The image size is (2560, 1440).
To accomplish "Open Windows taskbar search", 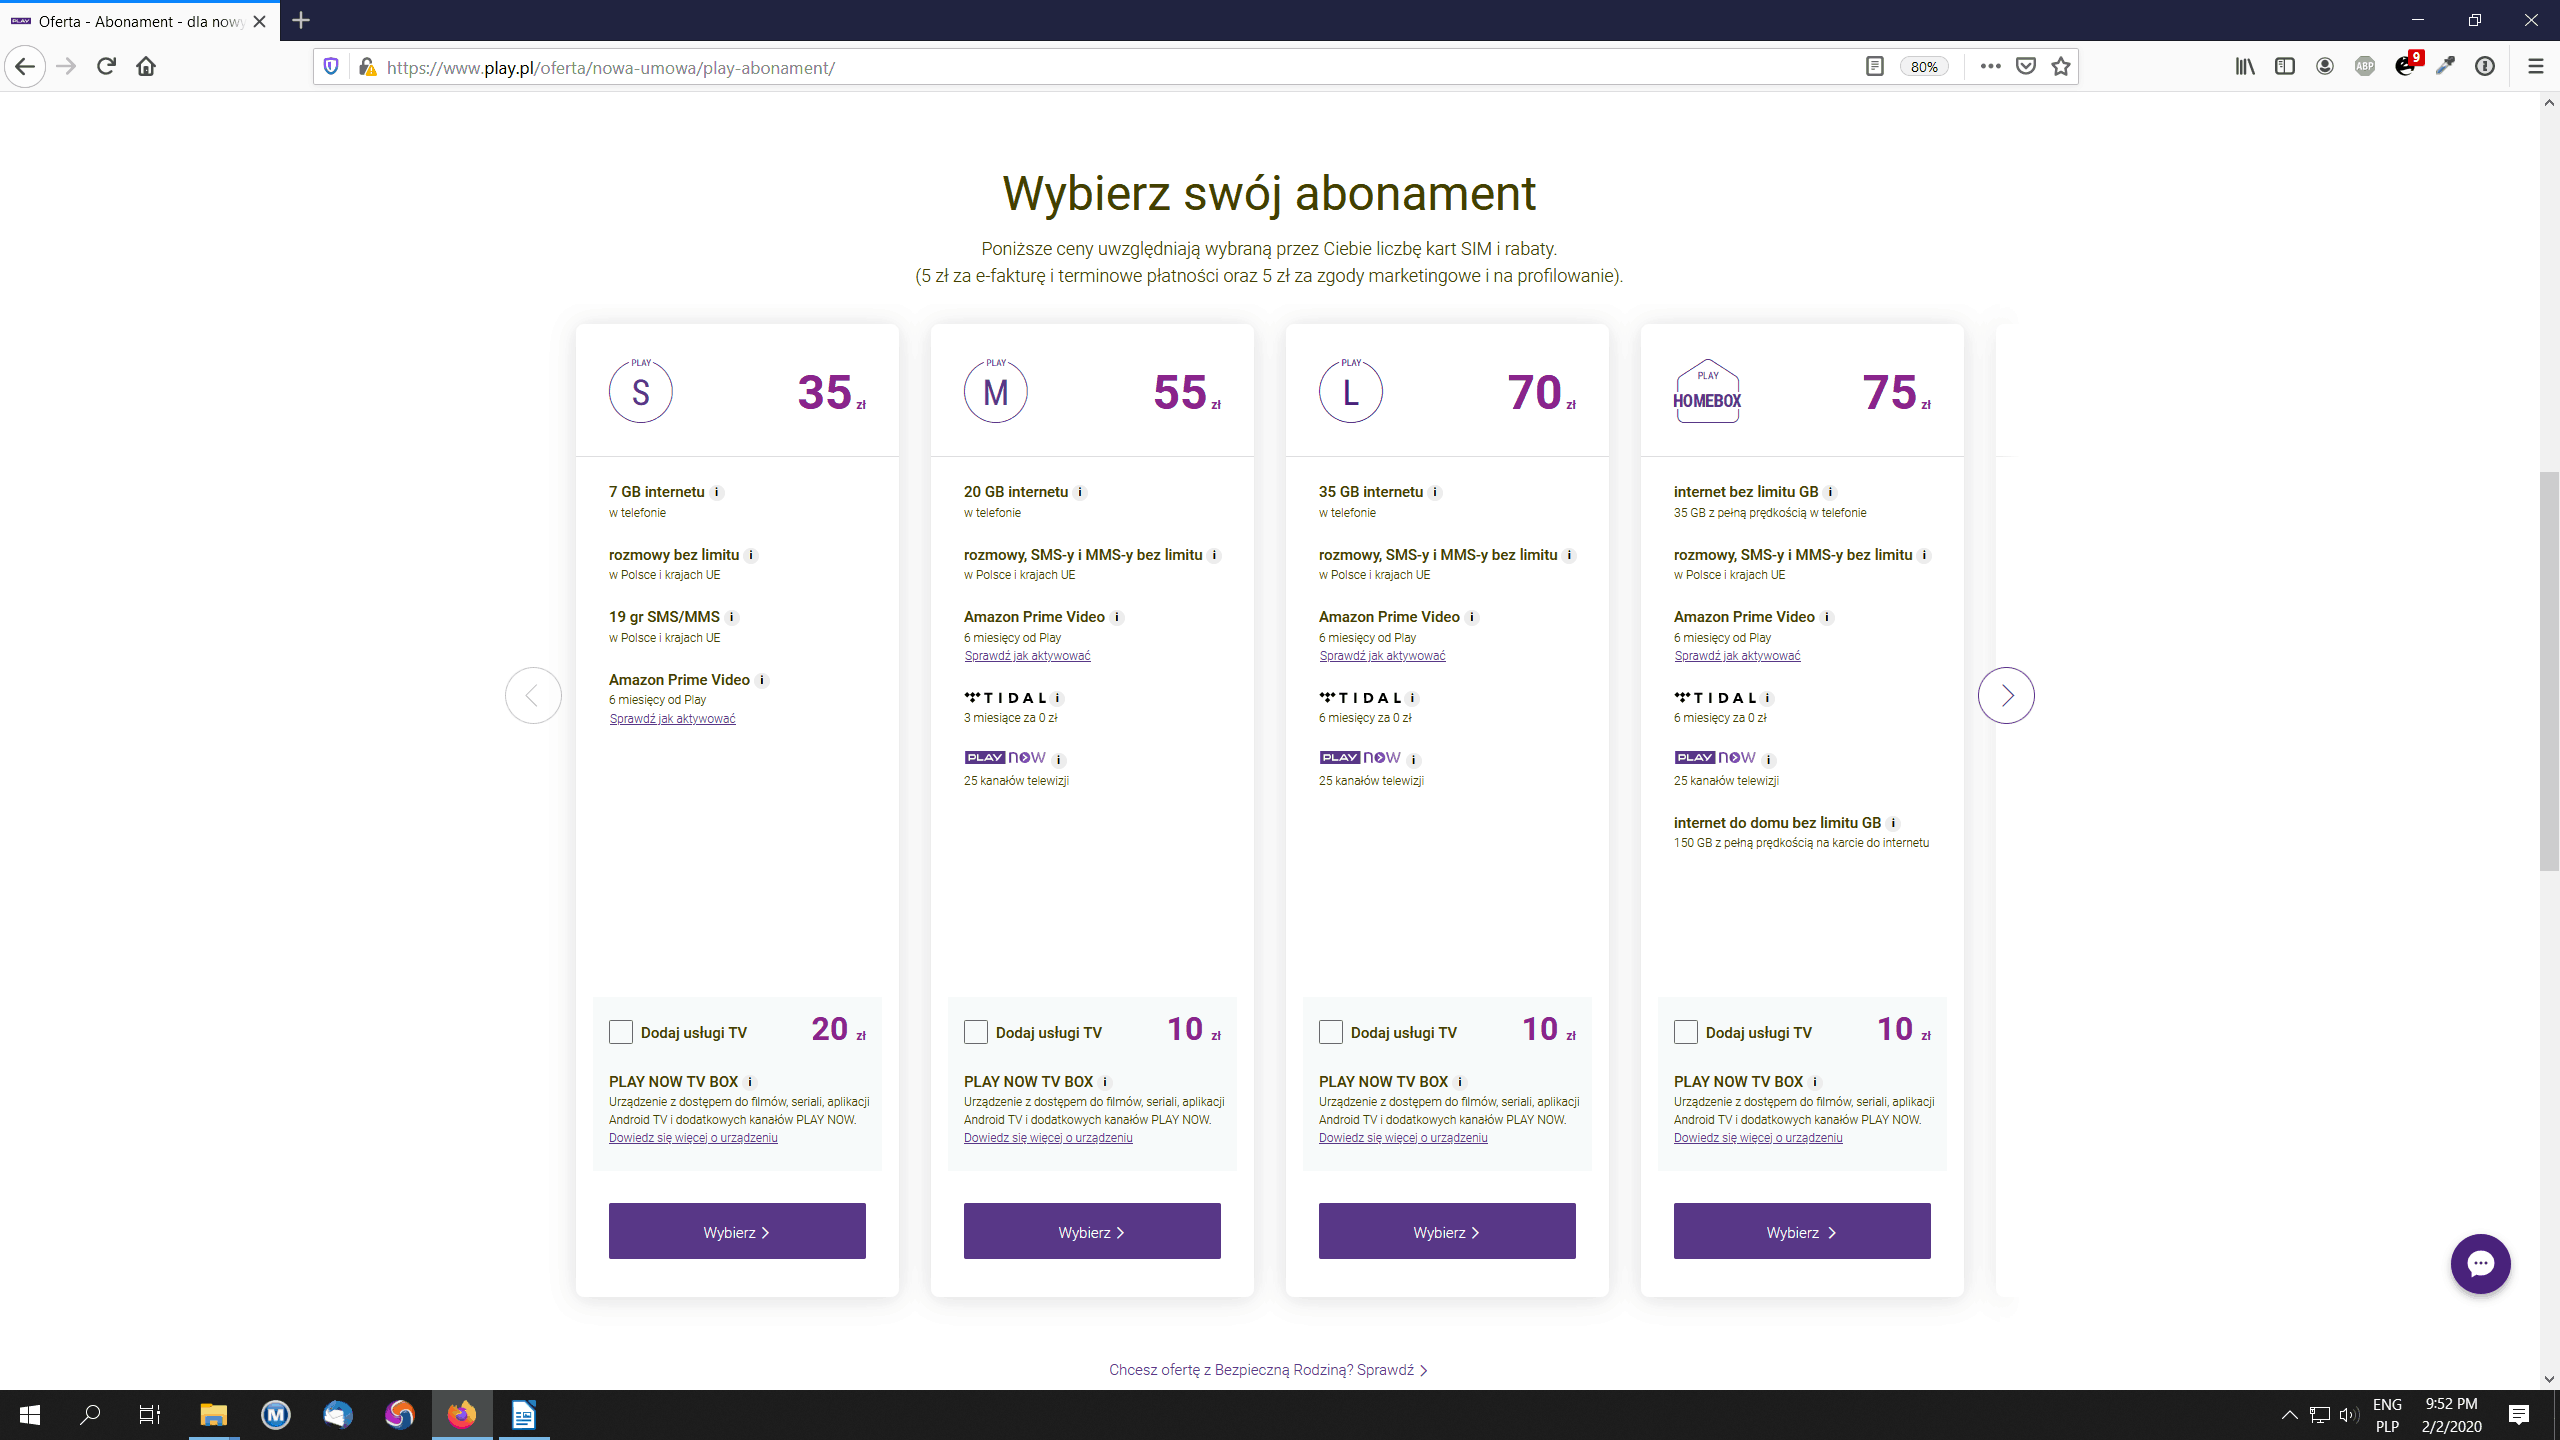I will (x=90, y=1415).
